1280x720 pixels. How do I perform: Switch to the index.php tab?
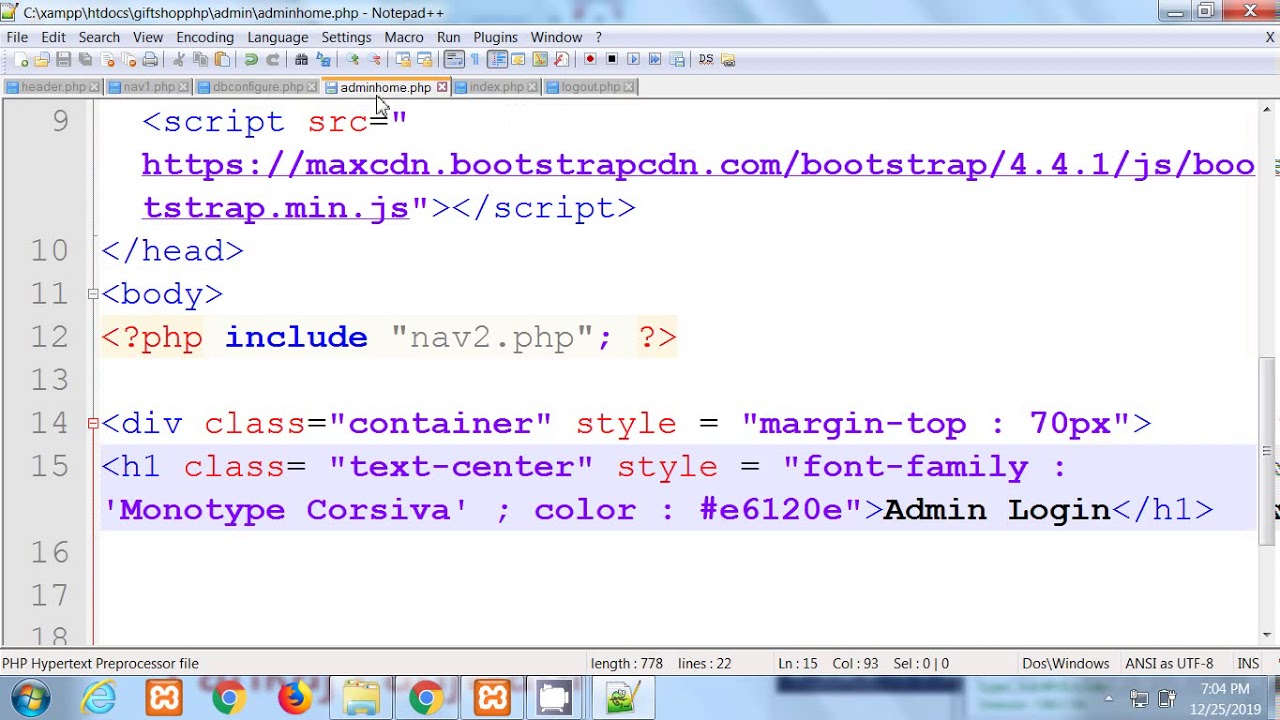point(496,87)
